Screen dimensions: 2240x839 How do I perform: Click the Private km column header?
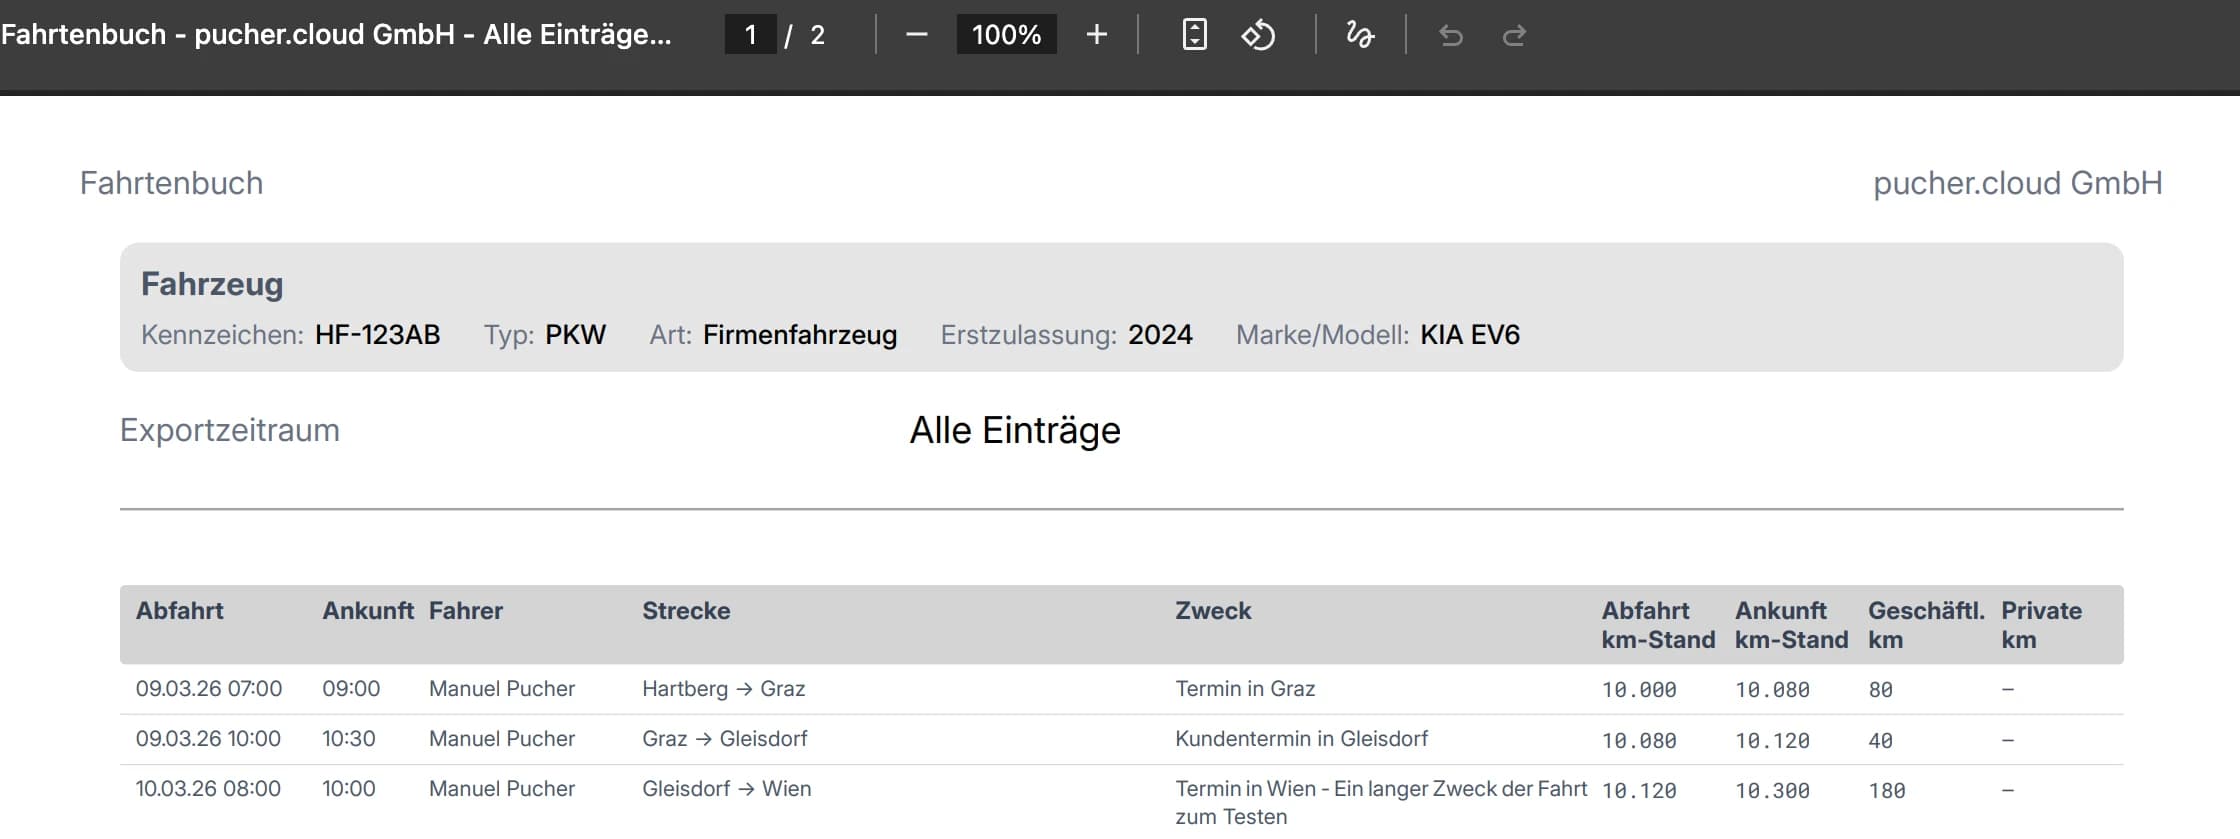pos(2041,625)
